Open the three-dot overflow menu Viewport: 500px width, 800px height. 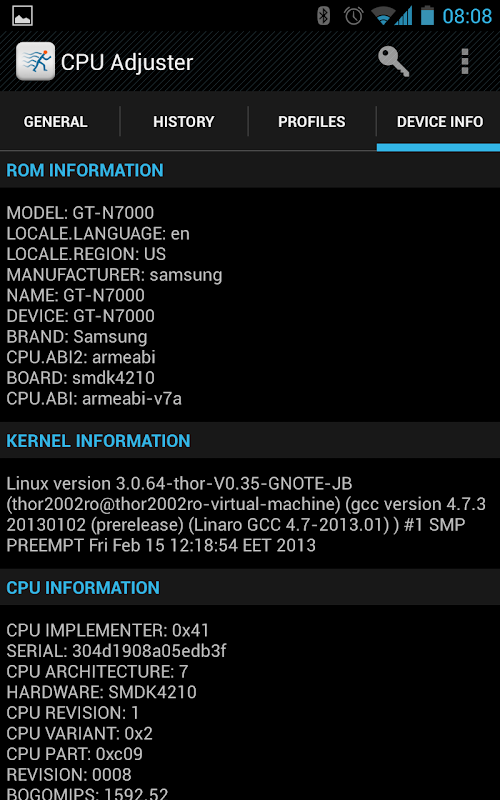point(464,62)
